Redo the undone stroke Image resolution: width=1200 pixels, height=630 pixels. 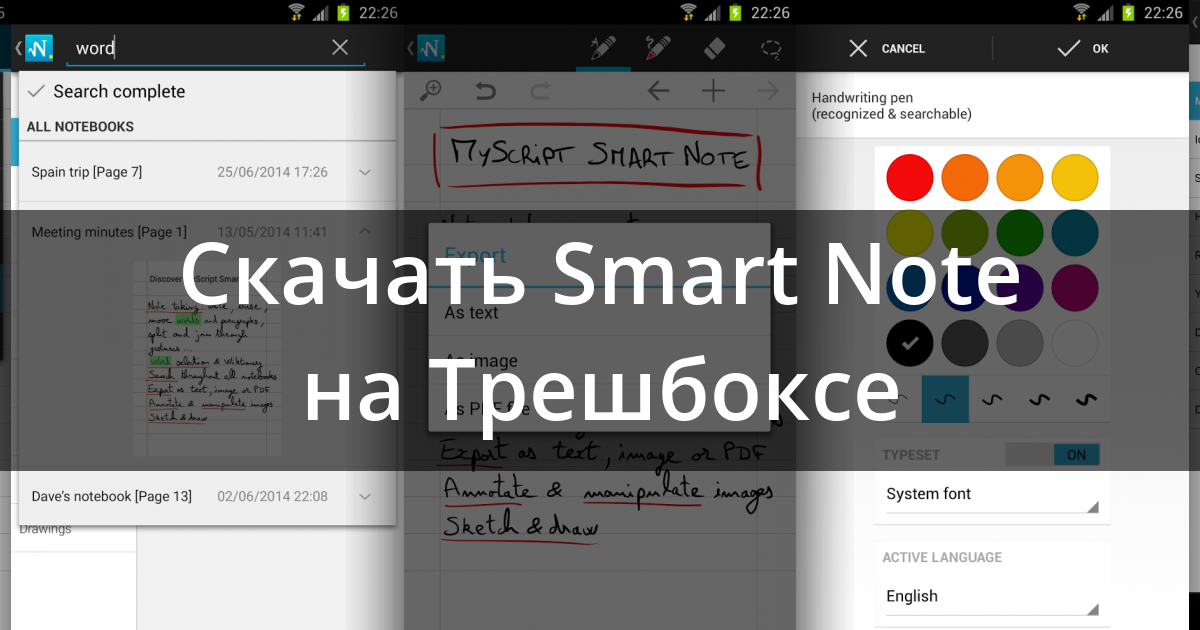point(540,91)
